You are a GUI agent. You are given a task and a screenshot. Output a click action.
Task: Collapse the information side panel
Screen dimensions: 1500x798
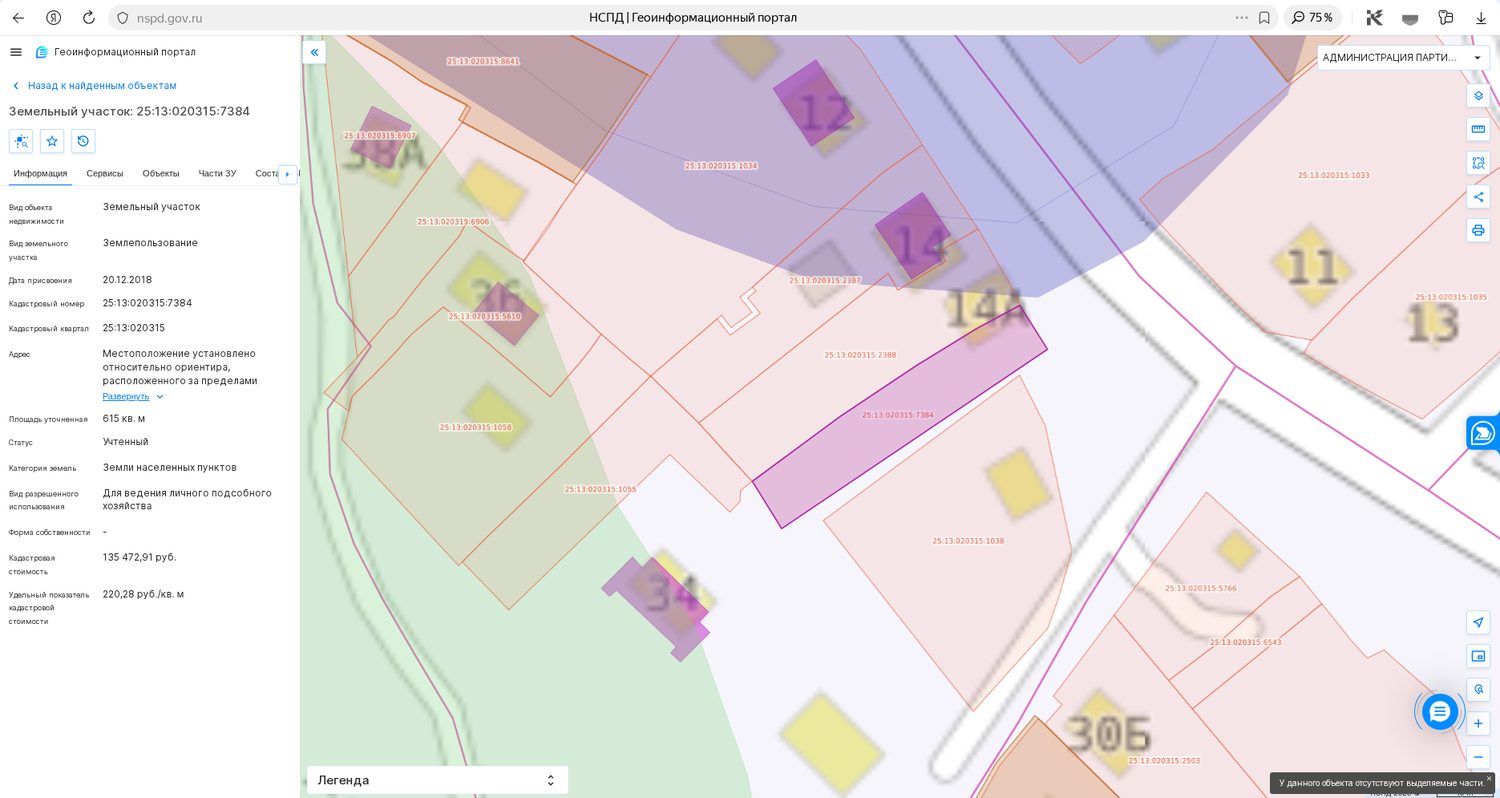pos(314,52)
